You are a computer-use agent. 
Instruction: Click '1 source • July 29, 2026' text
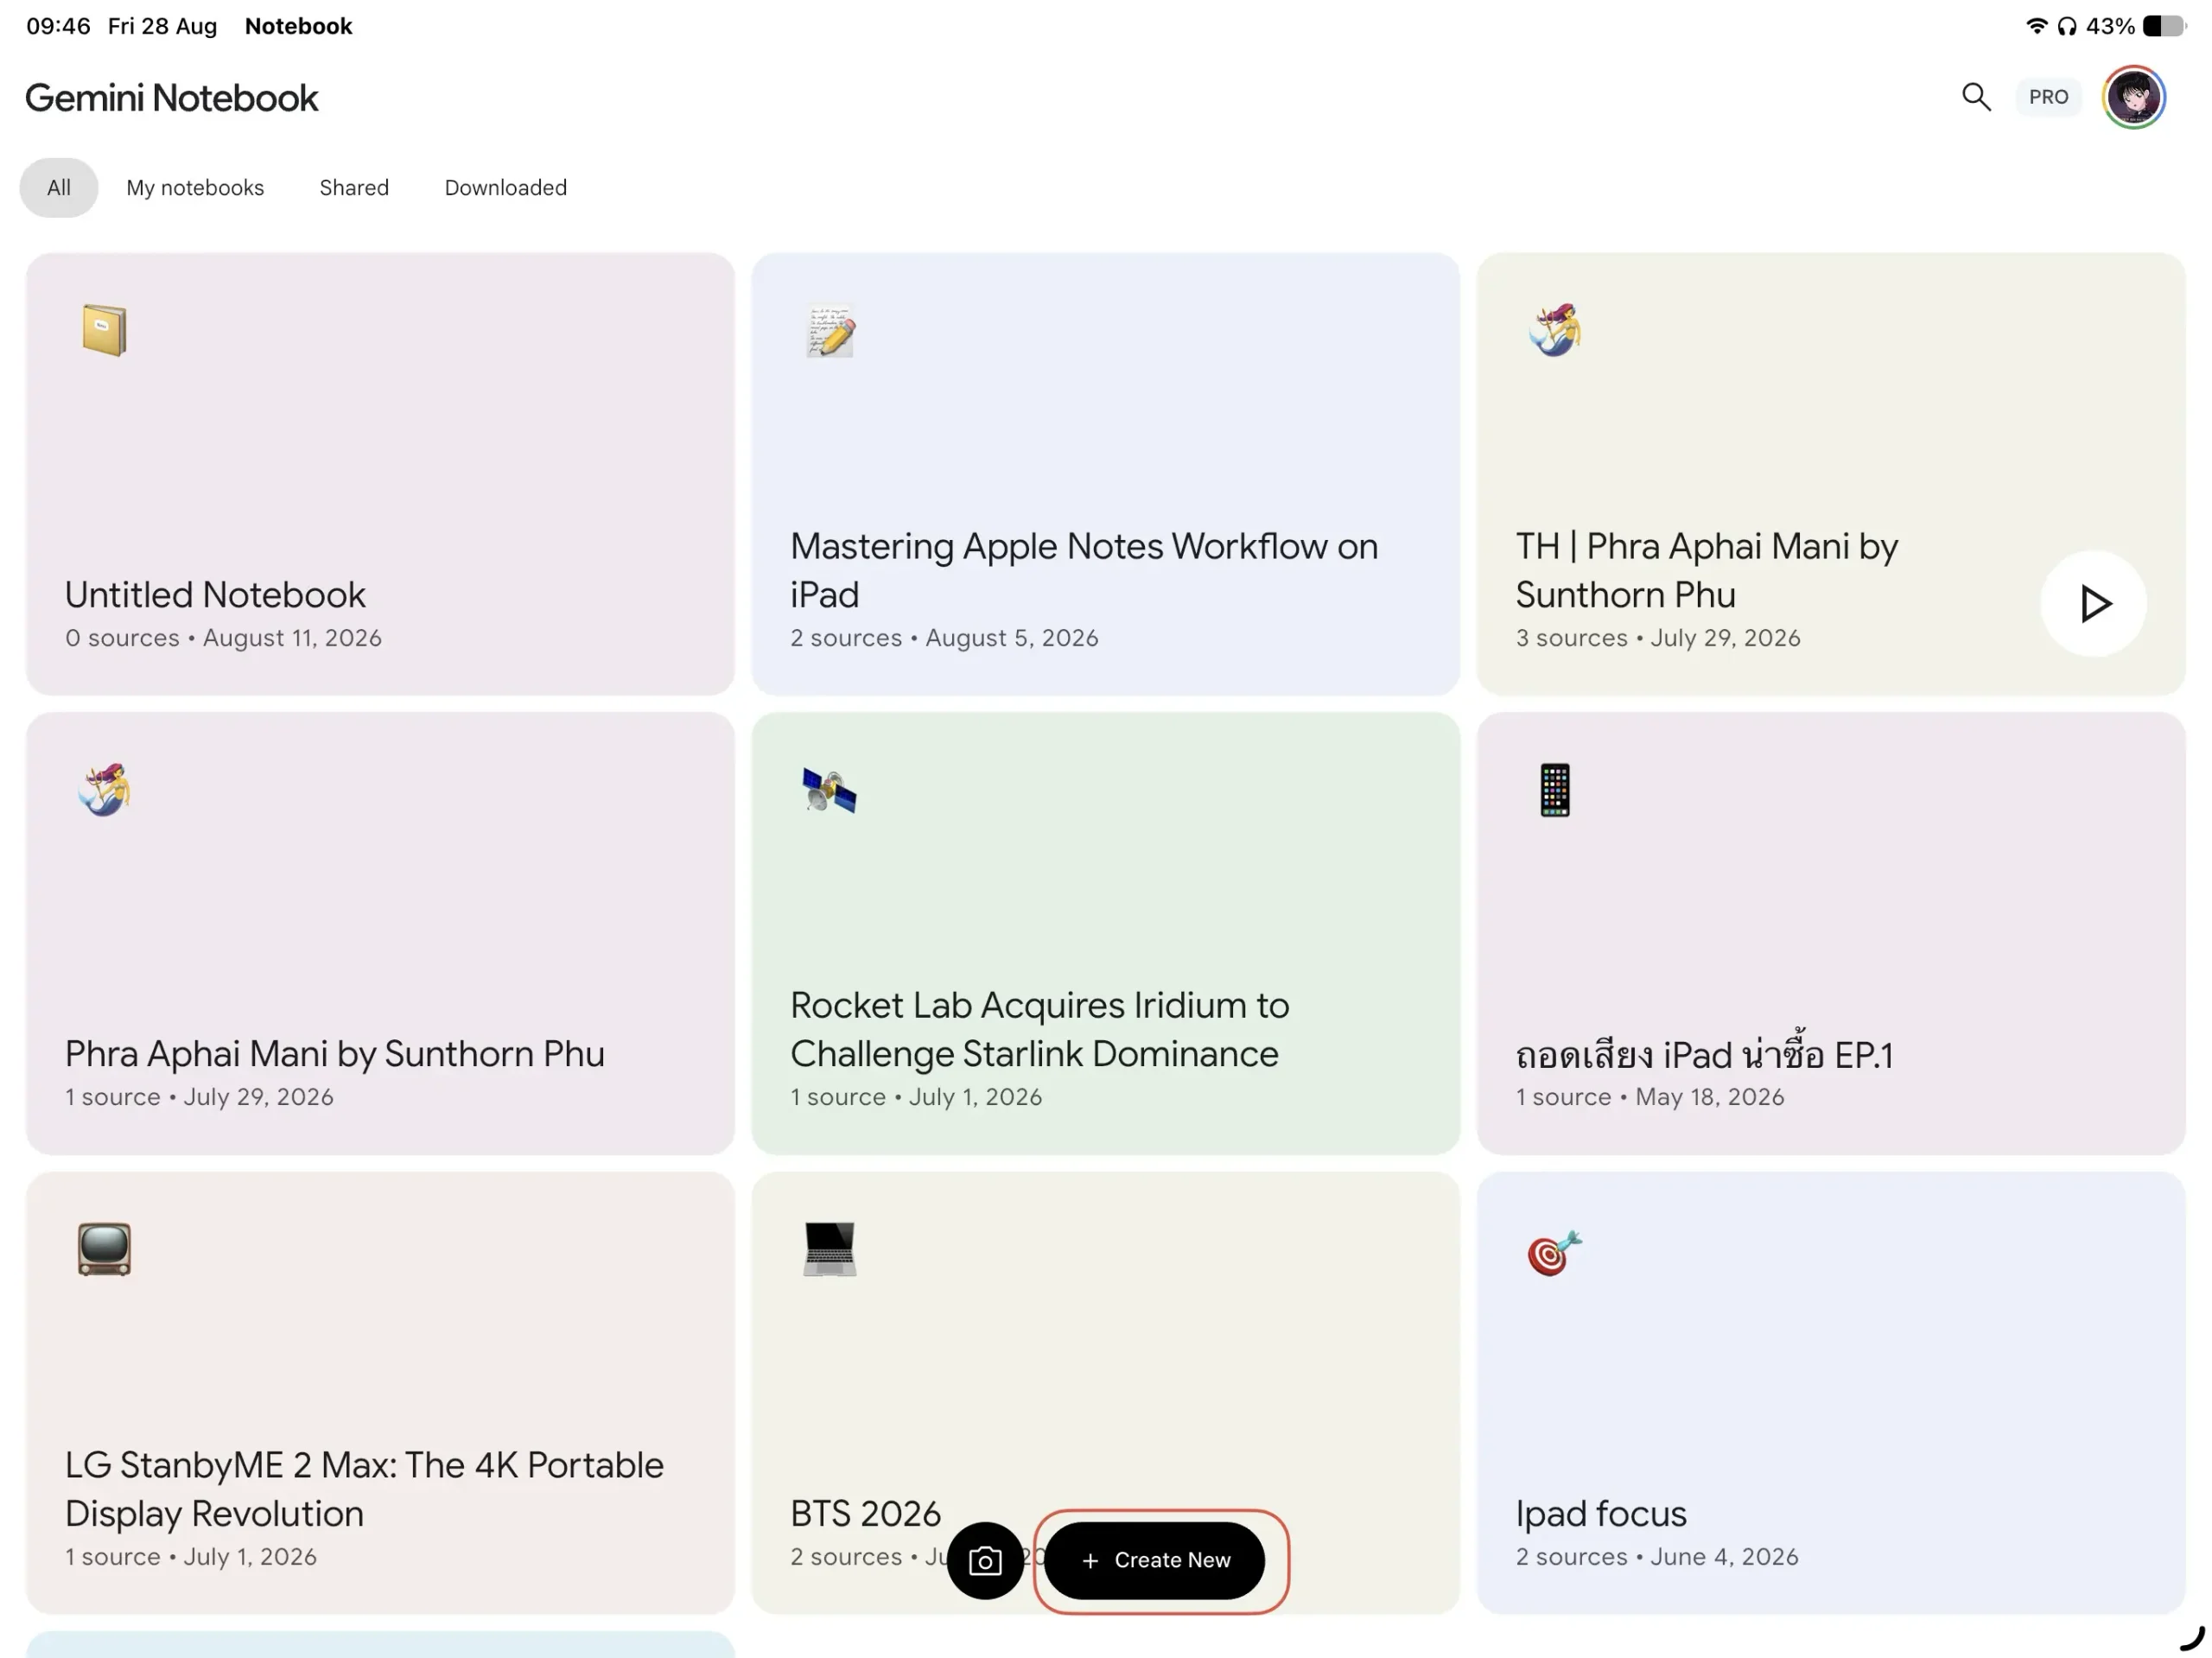(200, 1097)
